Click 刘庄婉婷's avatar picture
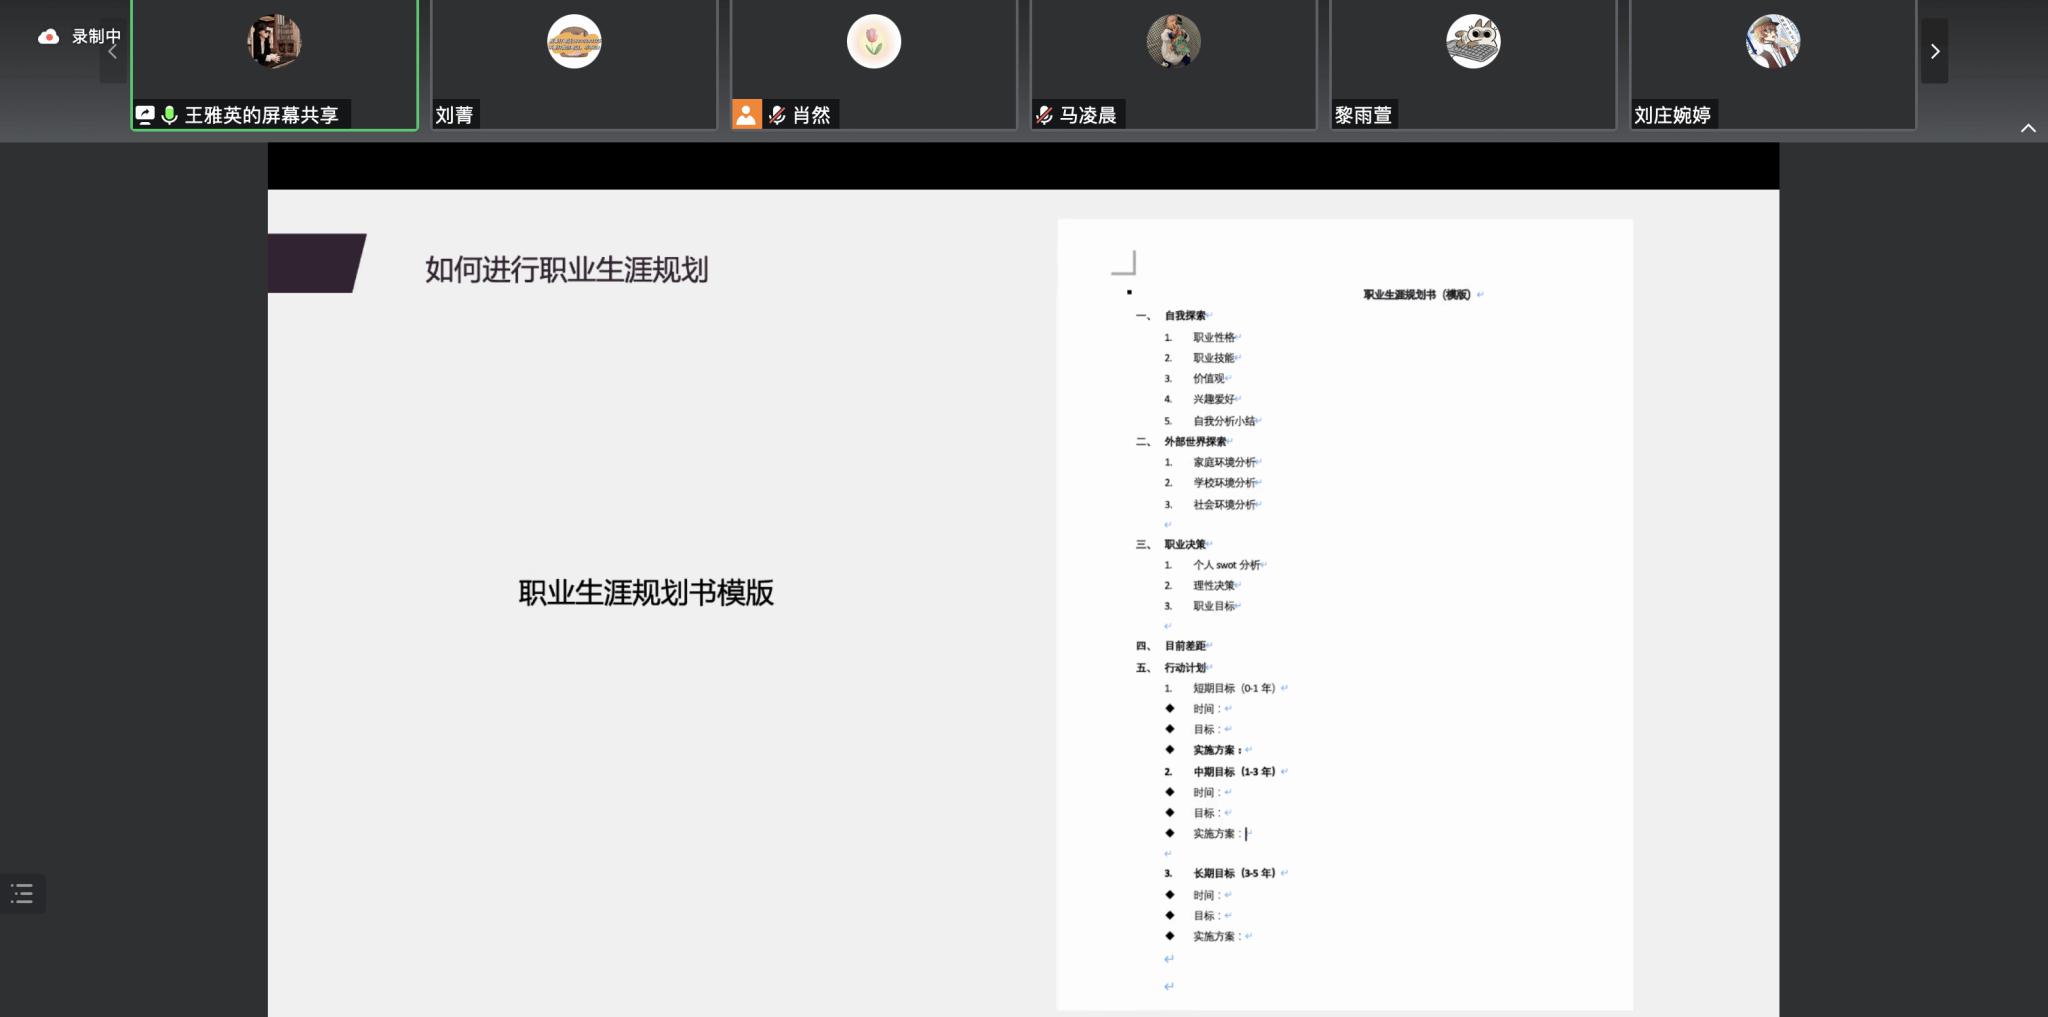The image size is (2048, 1017). [1773, 42]
